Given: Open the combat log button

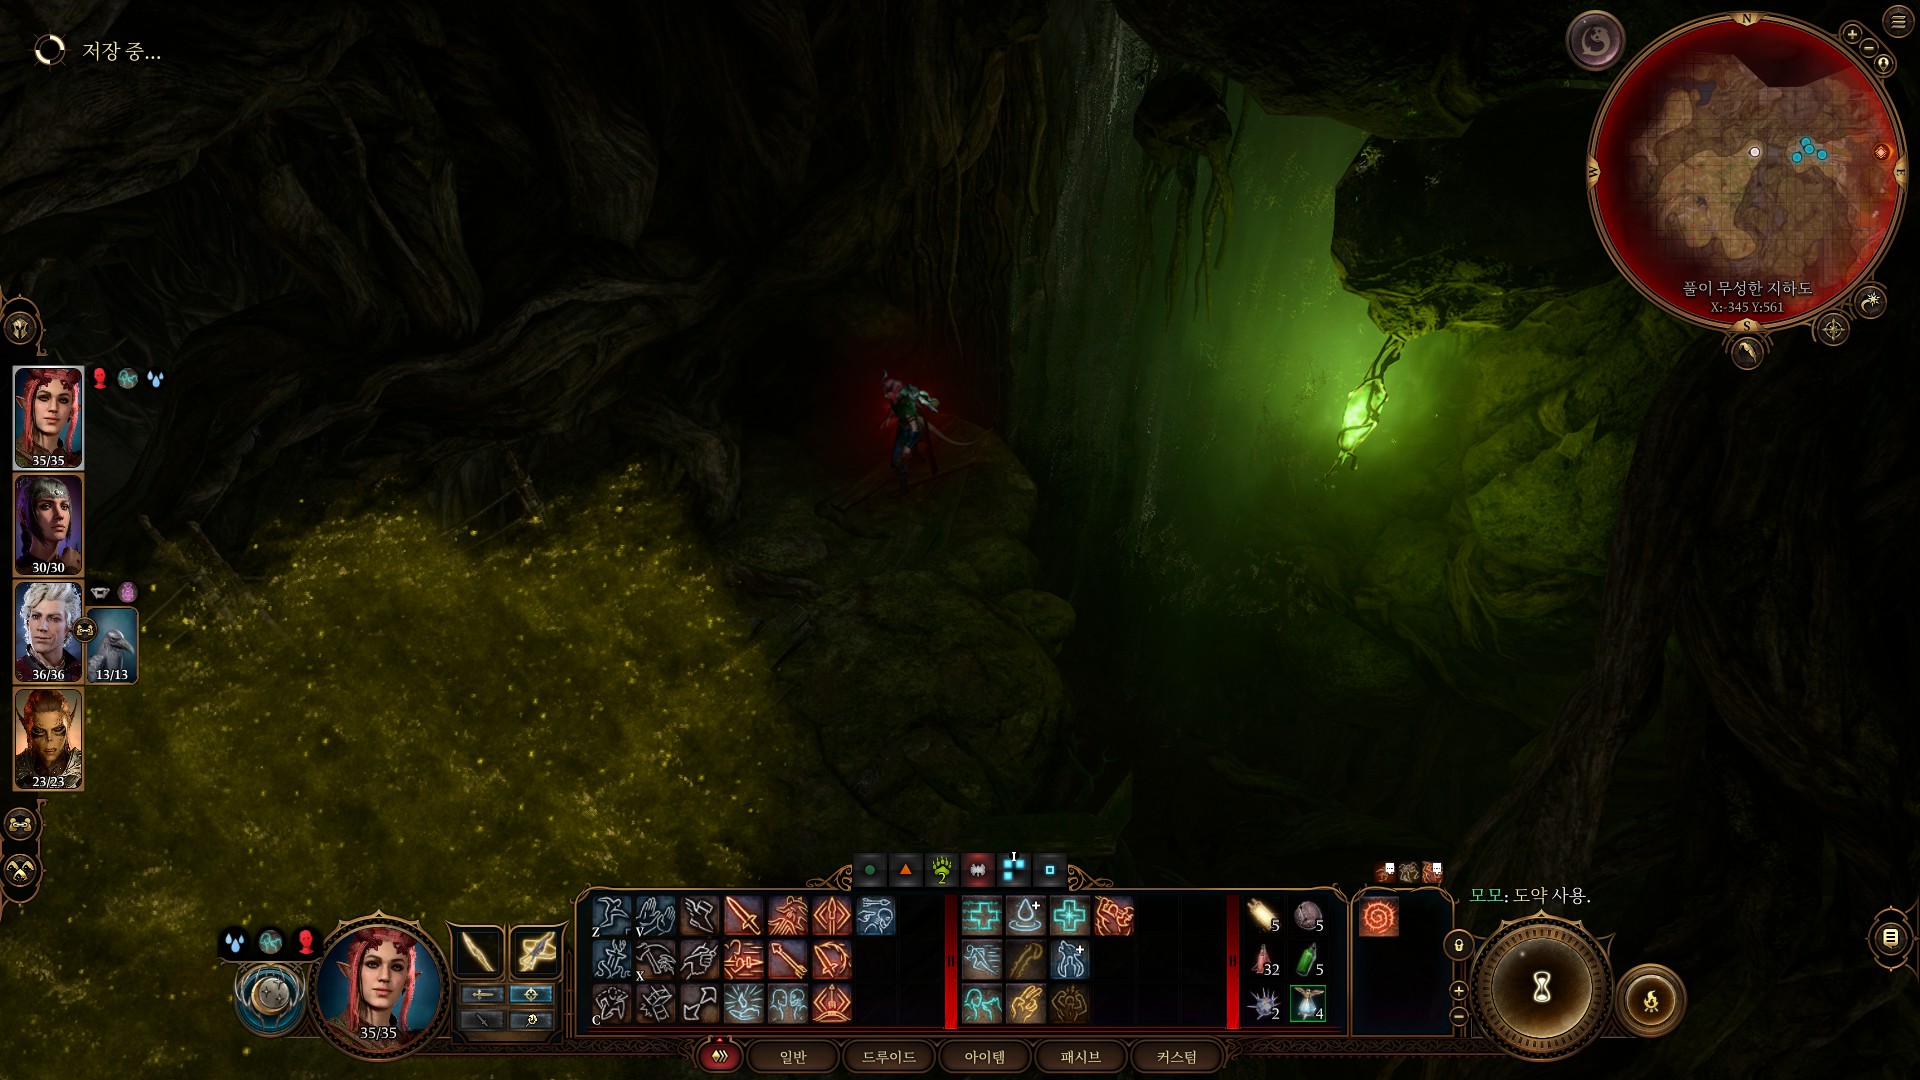Looking at the screenshot, I should tap(1890, 937).
